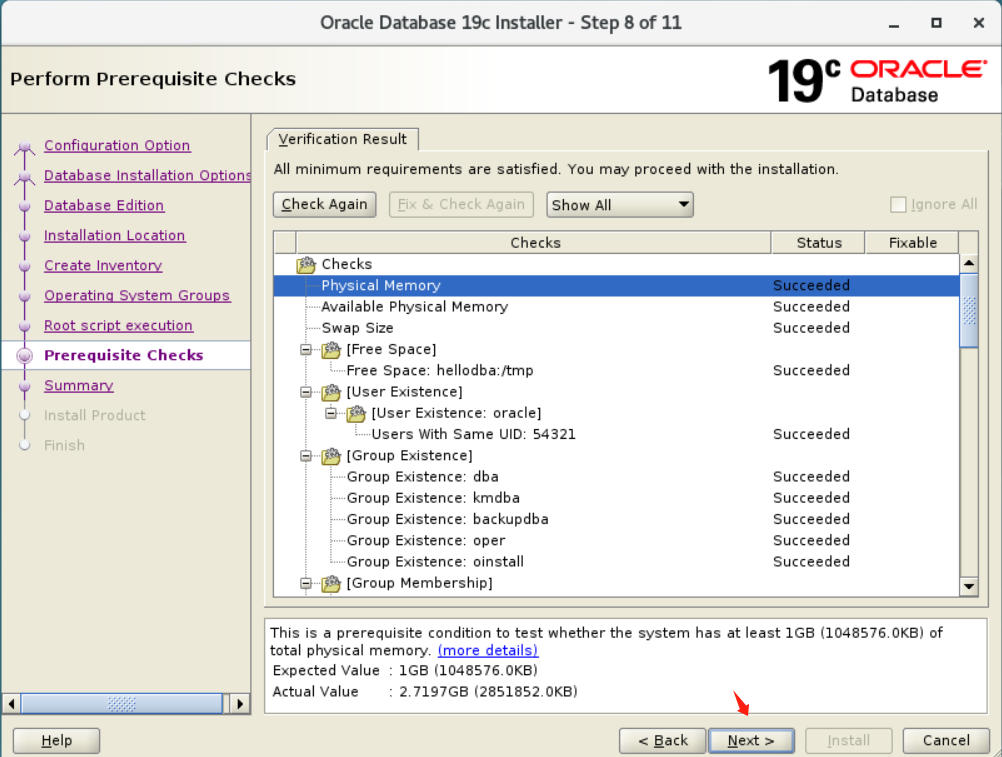Click the Check Again button
Image resolution: width=1002 pixels, height=757 pixels.
pyautogui.click(x=325, y=204)
